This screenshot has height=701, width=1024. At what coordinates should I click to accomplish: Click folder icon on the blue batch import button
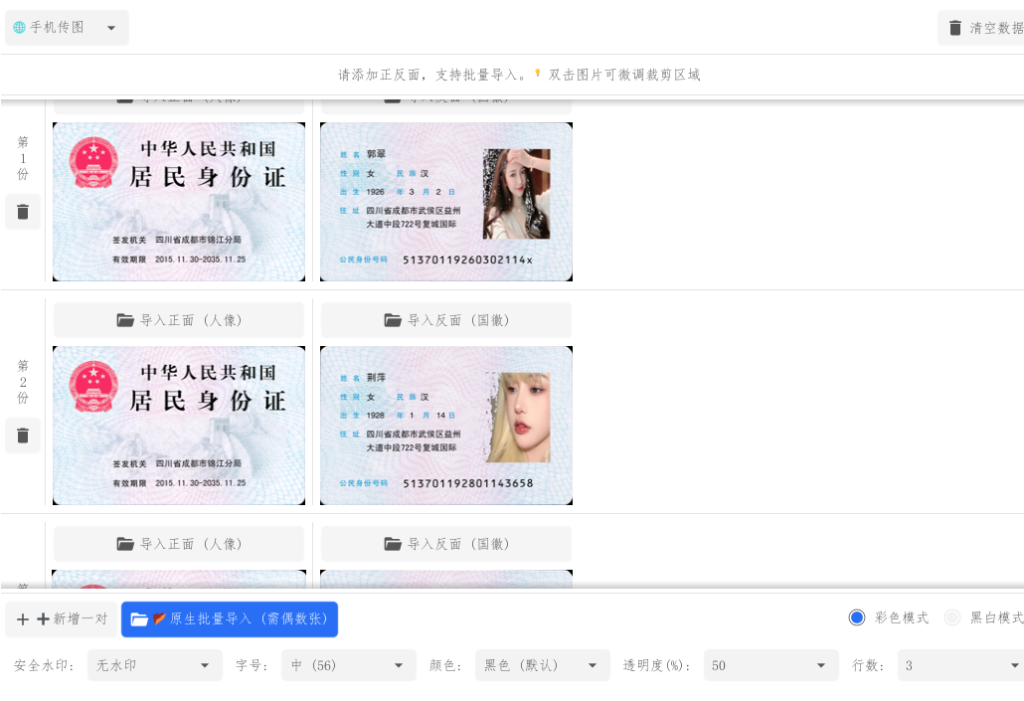139,619
